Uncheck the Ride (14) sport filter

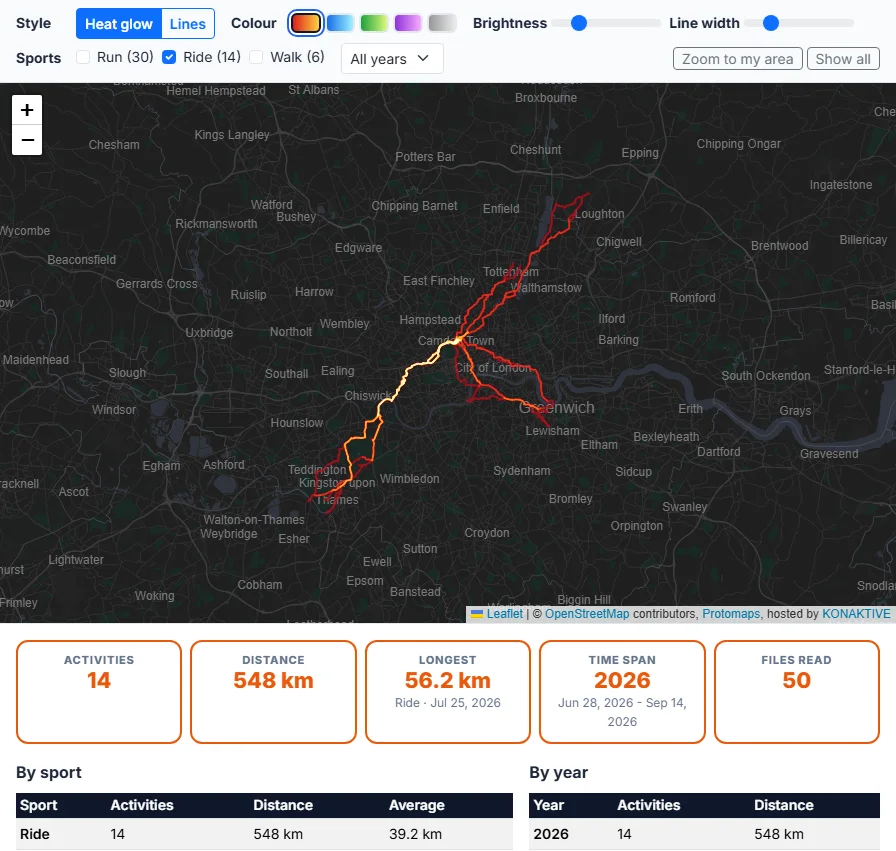point(169,57)
